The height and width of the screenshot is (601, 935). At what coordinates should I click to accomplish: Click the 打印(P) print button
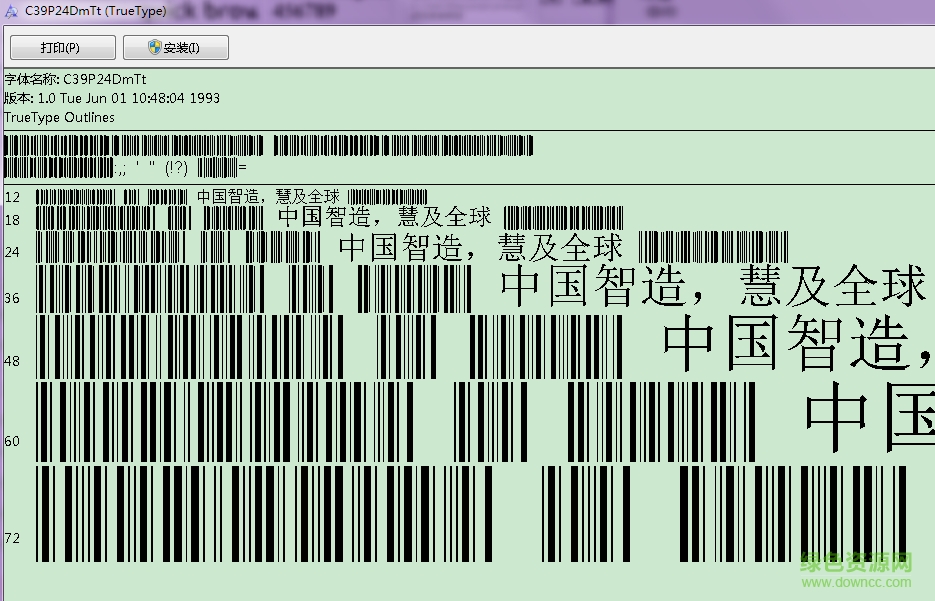tap(61, 47)
